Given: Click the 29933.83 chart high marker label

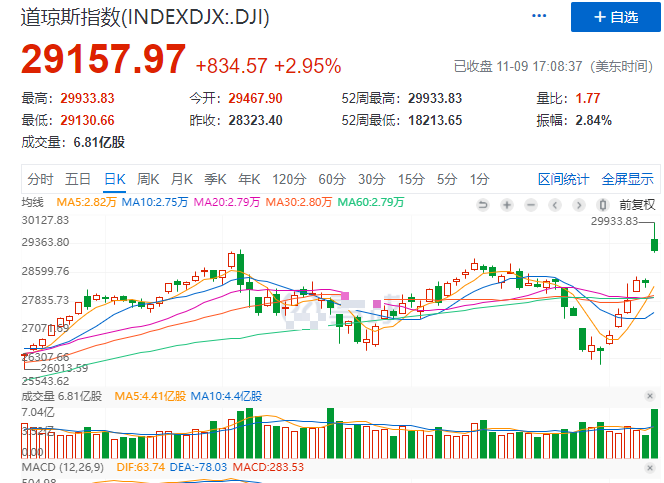Looking at the screenshot, I should pyautogui.click(x=614, y=221).
